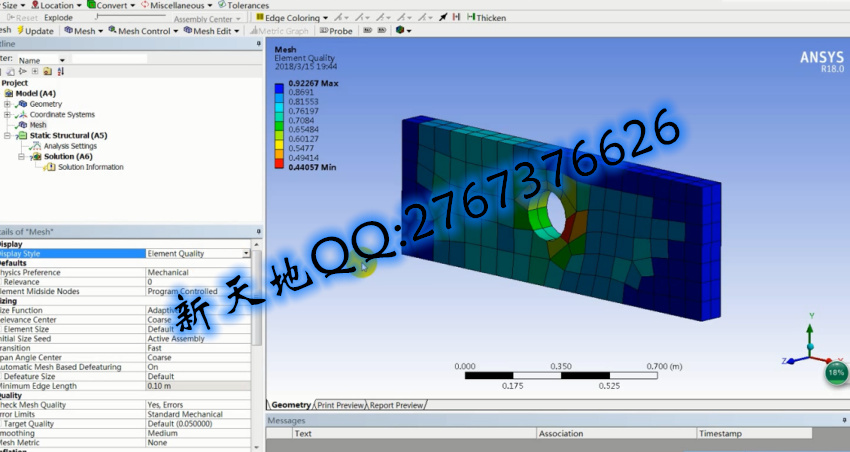Select the Mesh node in outline tree
Screen dimensions: 850x452
[37, 125]
